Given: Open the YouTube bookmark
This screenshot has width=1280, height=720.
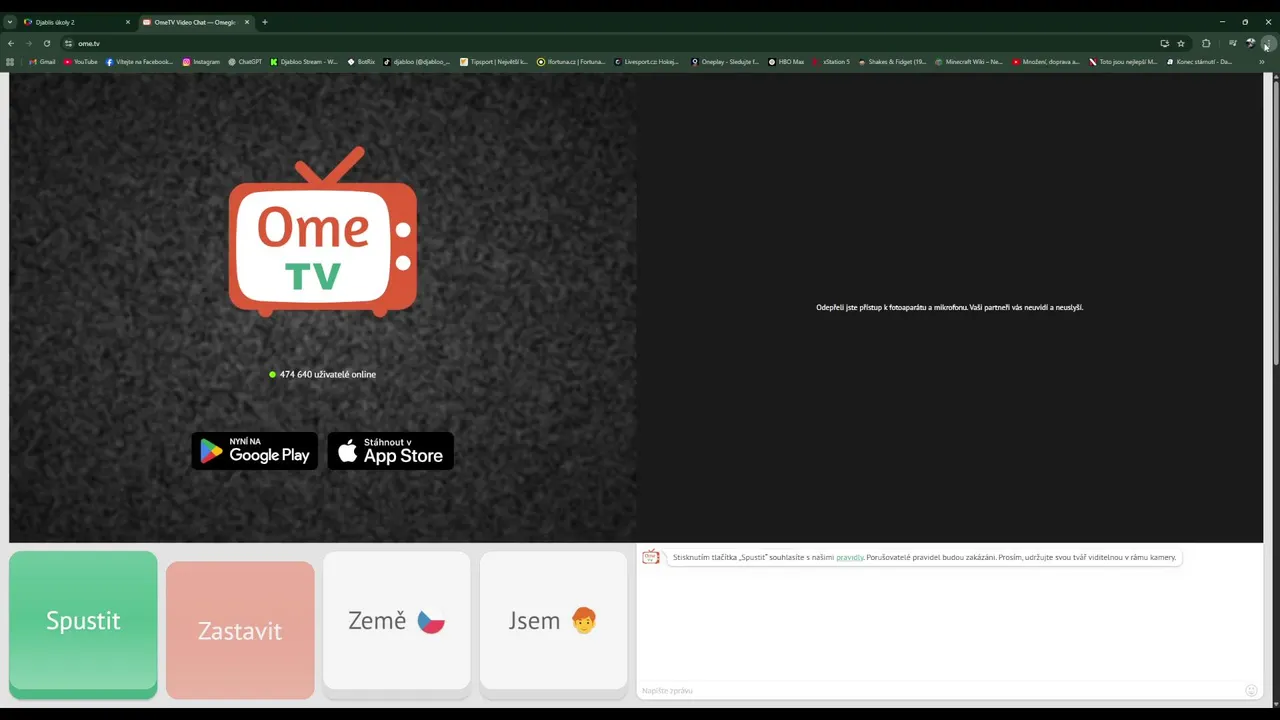Looking at the screenshot, I should 81,62.
